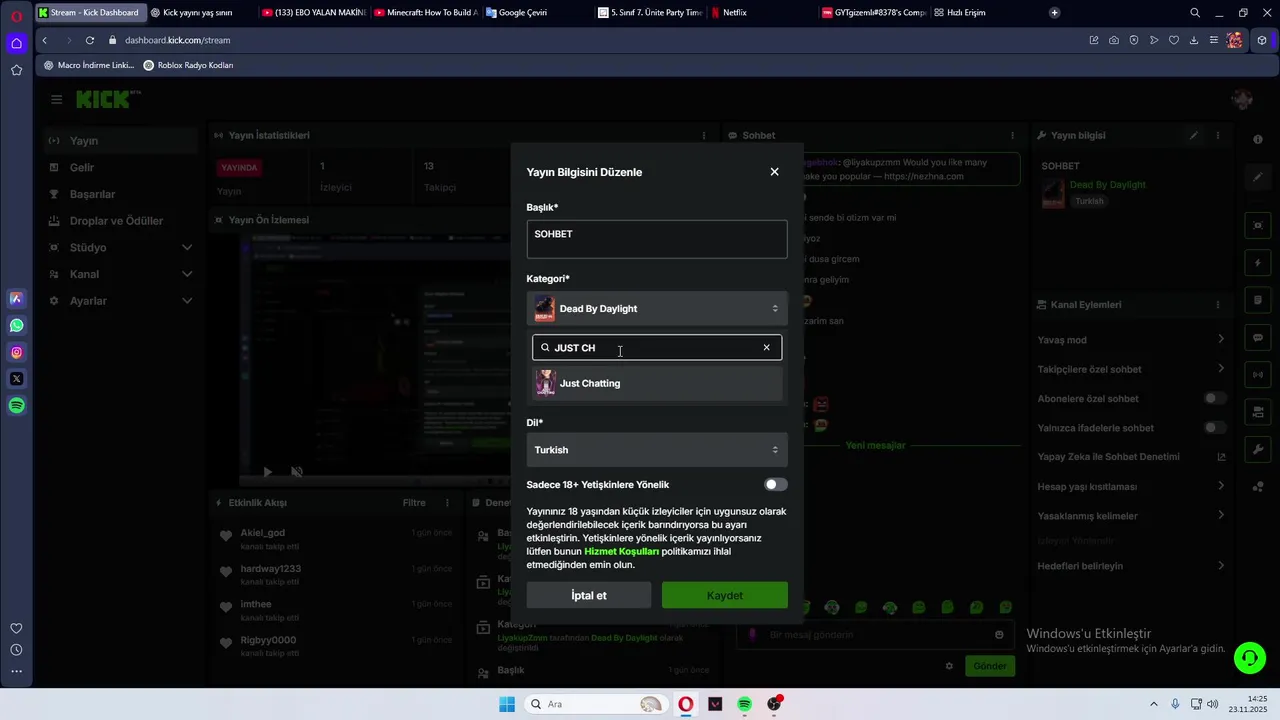Click the category search field with JUST CH
The height and width of the screenshot is (720, 1280).
pos(657,348)
